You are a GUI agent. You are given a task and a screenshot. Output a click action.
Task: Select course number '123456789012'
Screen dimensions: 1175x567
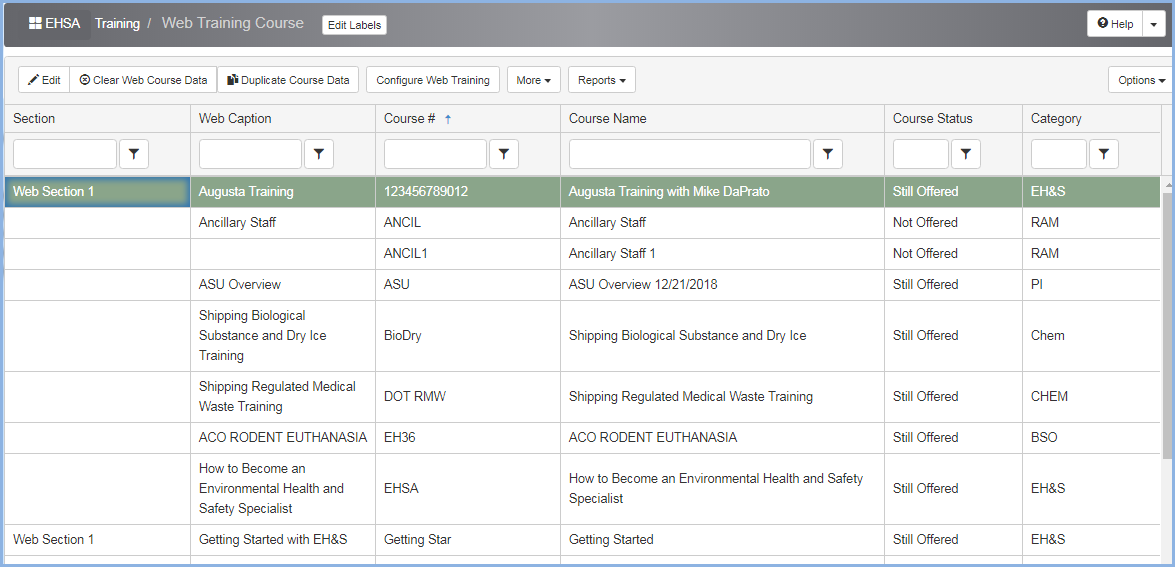tap(468, 192)
